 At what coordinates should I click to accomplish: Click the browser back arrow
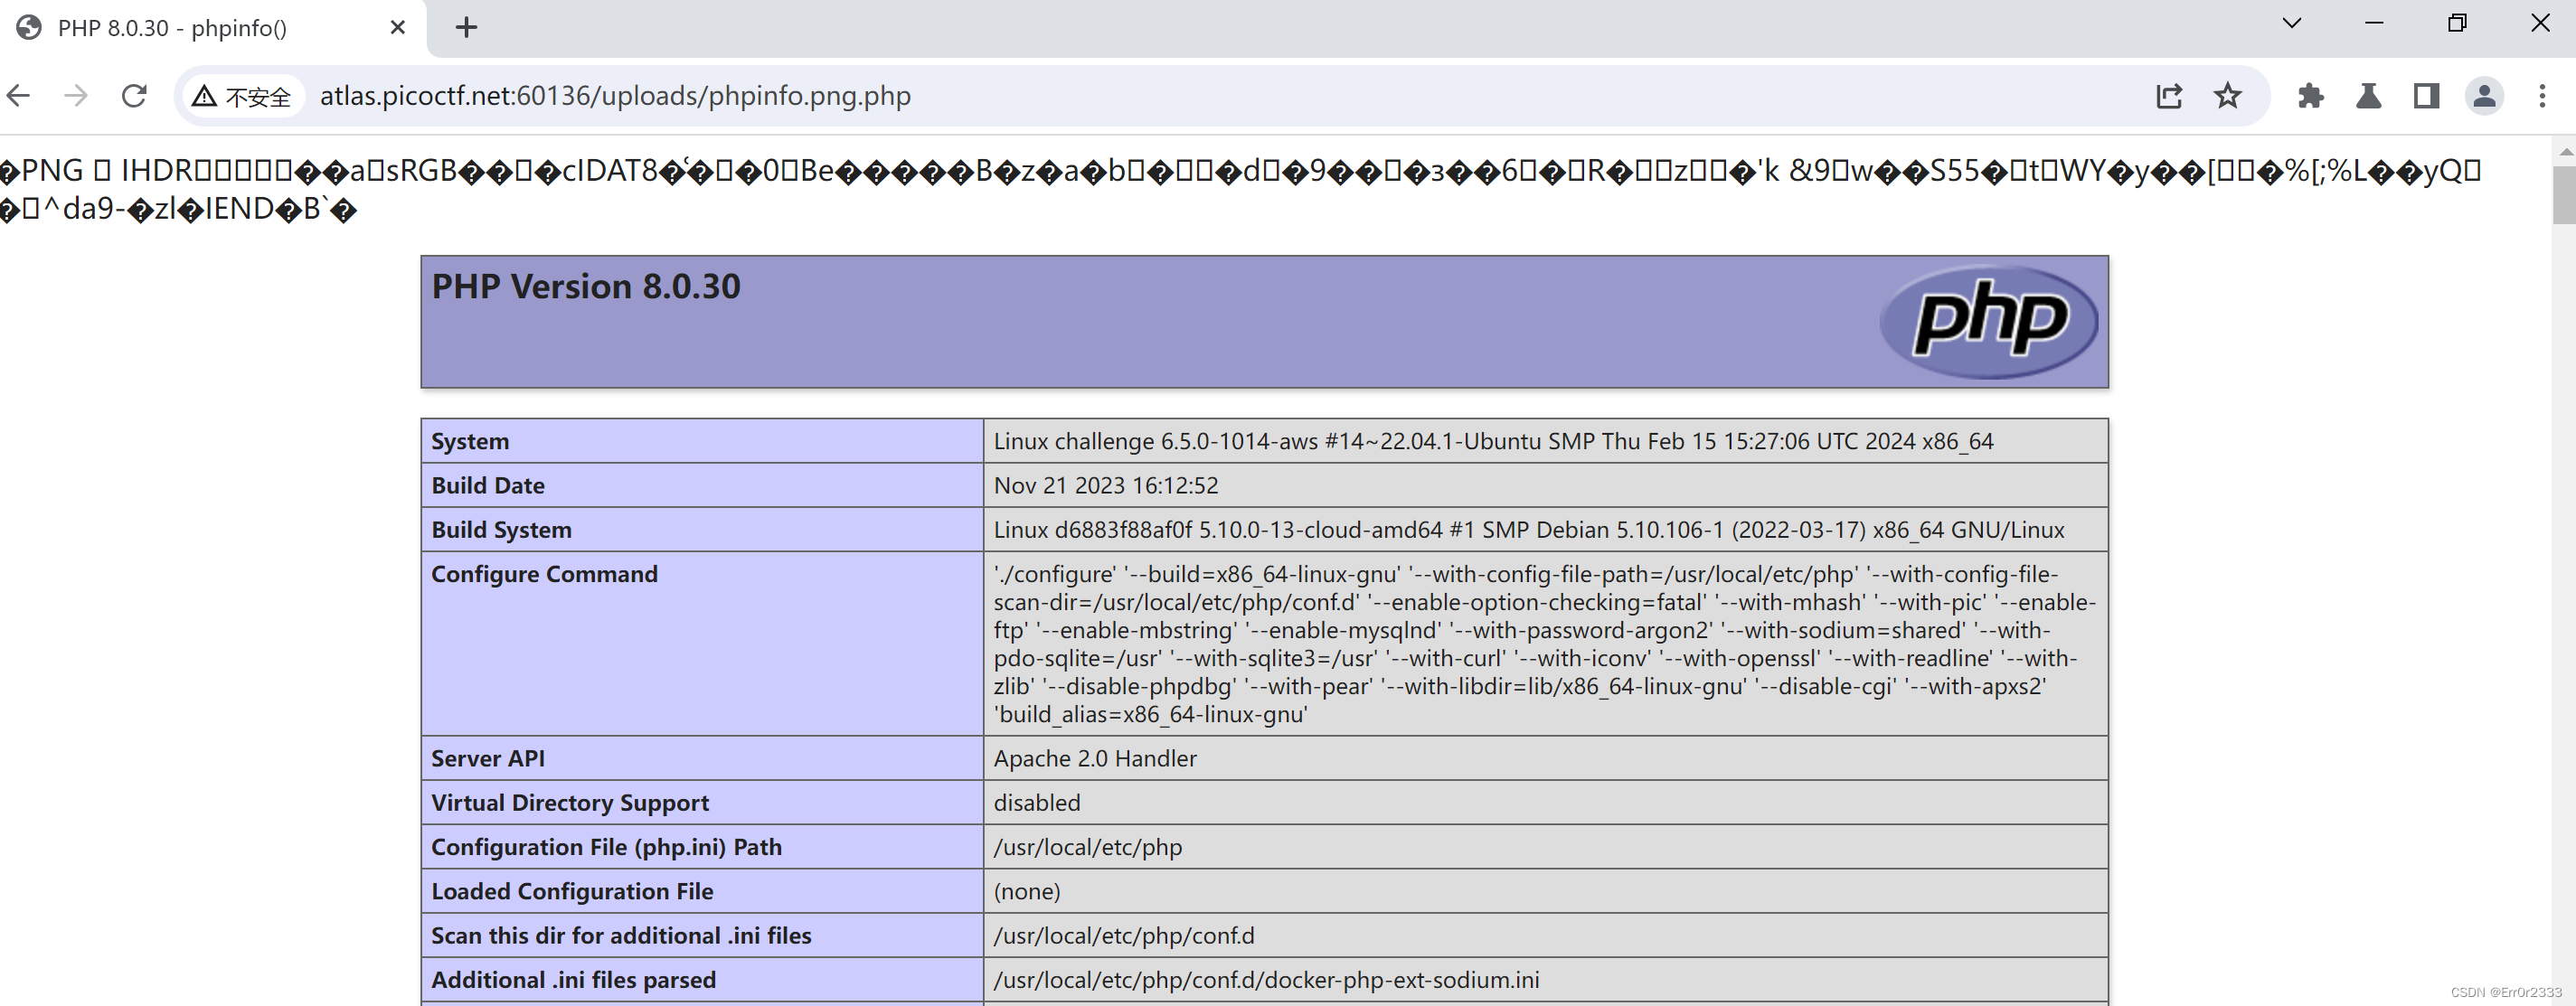point(19,96)
